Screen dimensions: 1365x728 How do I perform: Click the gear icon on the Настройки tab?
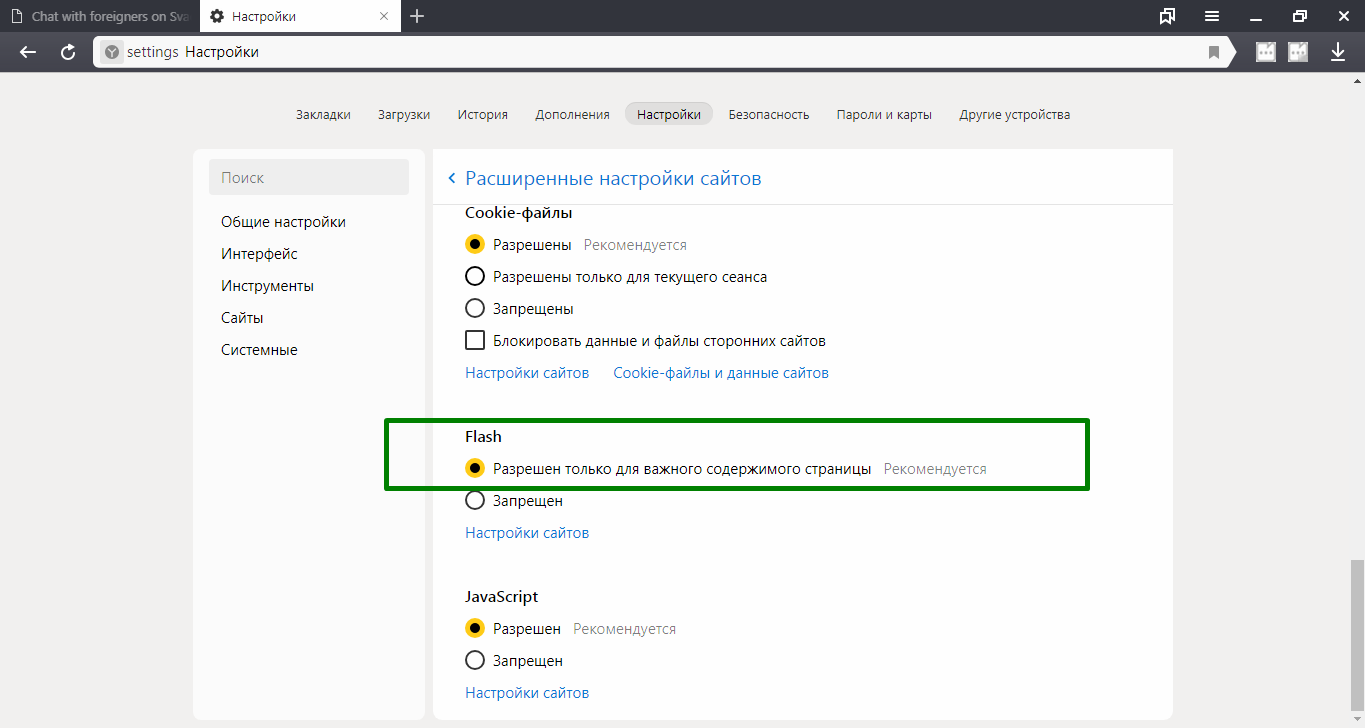tap(217, 17)
